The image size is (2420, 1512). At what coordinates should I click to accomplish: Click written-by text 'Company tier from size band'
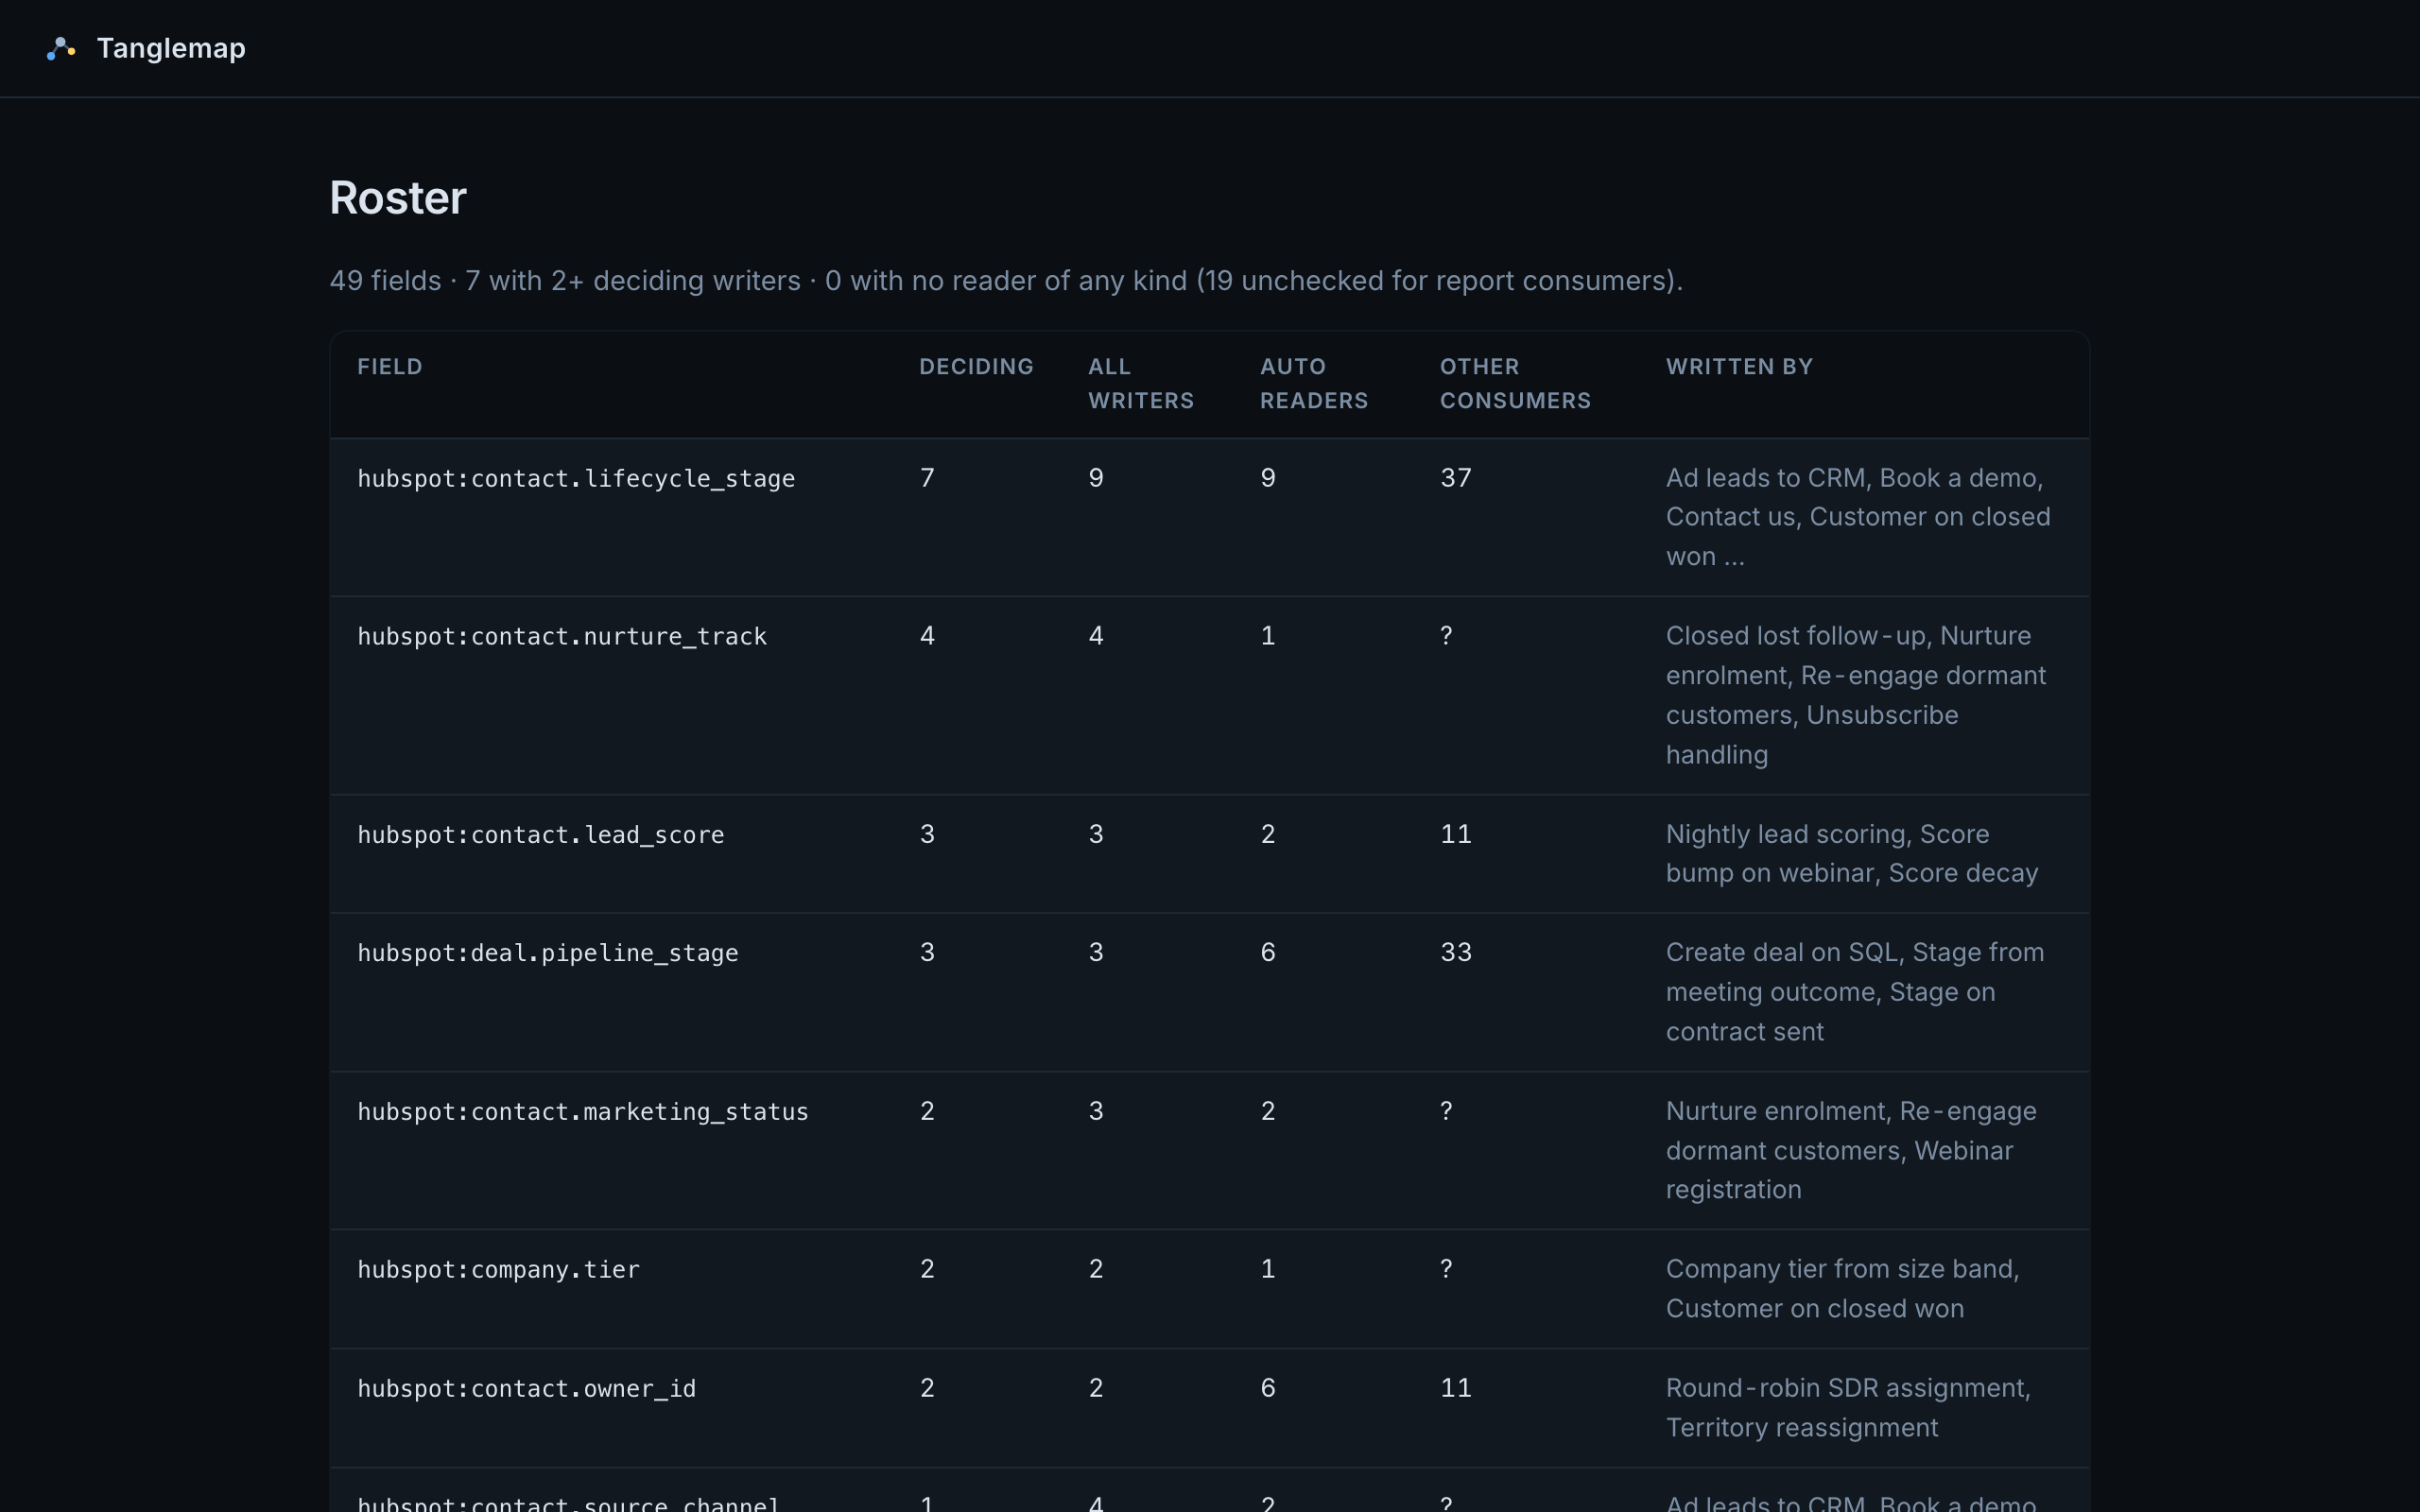pyautogui.click(x=1841, y=1269)
